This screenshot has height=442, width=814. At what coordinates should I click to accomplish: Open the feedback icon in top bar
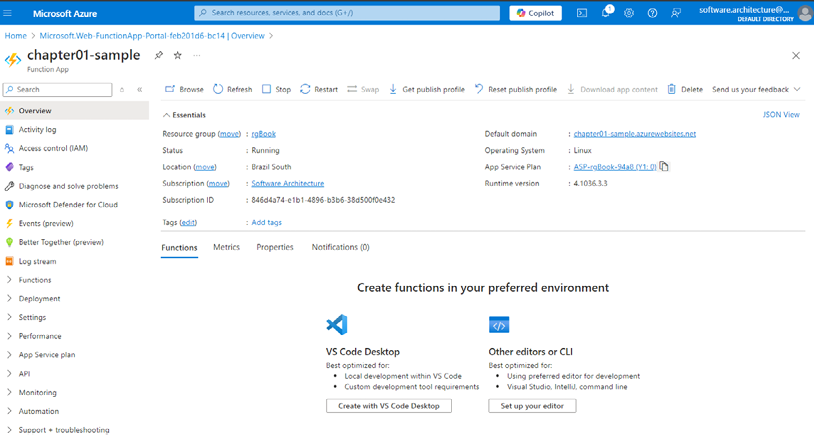675,13
